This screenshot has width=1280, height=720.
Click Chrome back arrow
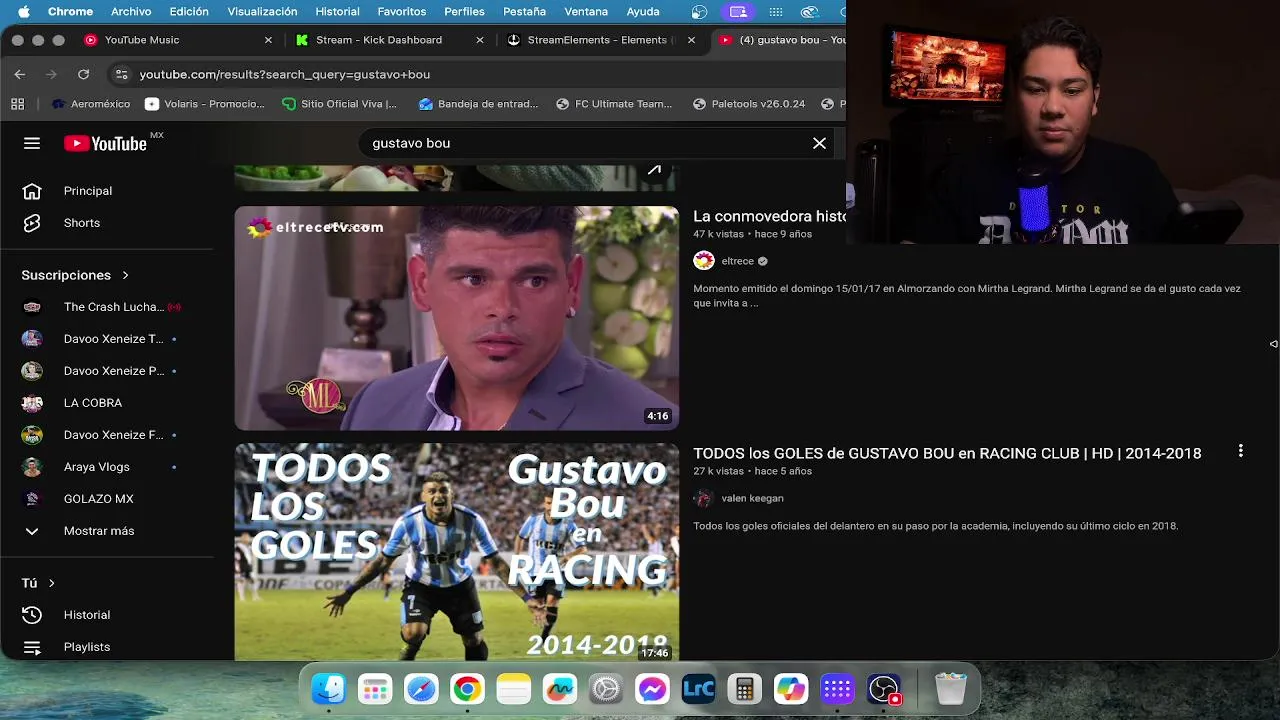pyautogui.click(x=20, y=74)
